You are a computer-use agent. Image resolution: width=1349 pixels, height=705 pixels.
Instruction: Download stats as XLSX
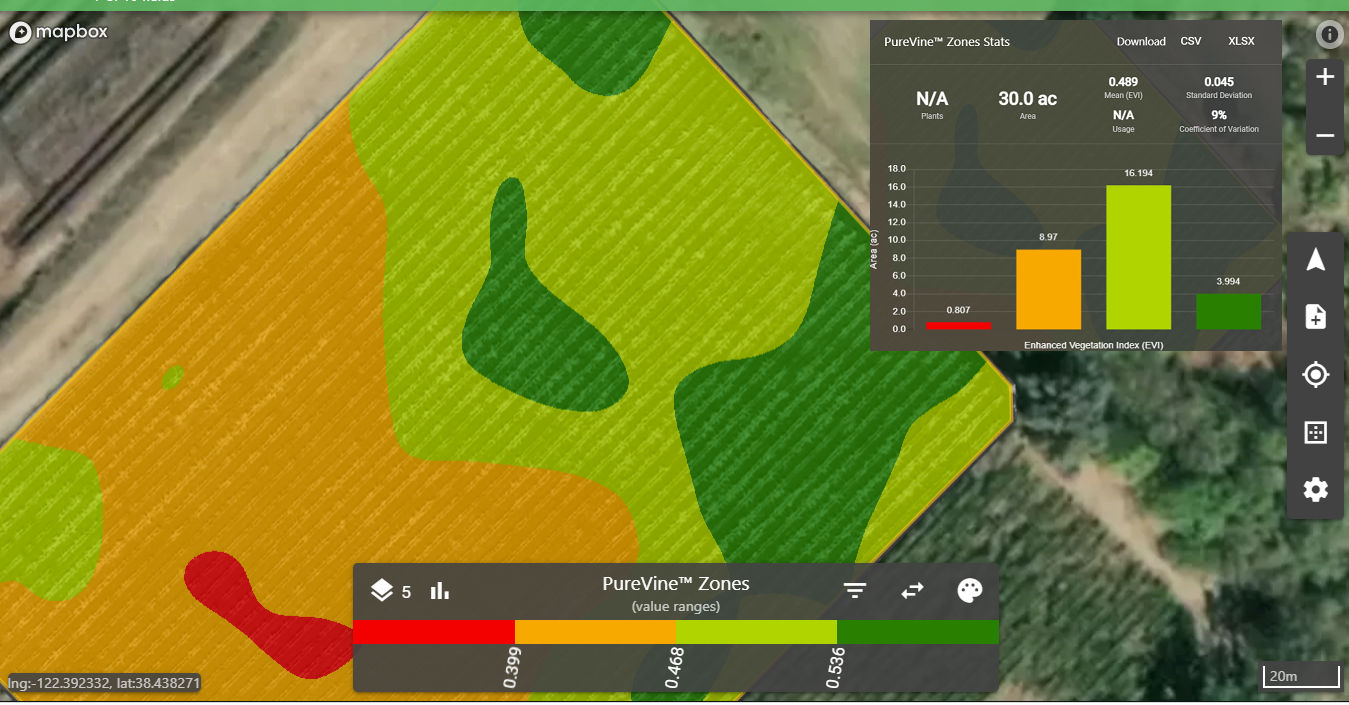[x=1241, y=42]
